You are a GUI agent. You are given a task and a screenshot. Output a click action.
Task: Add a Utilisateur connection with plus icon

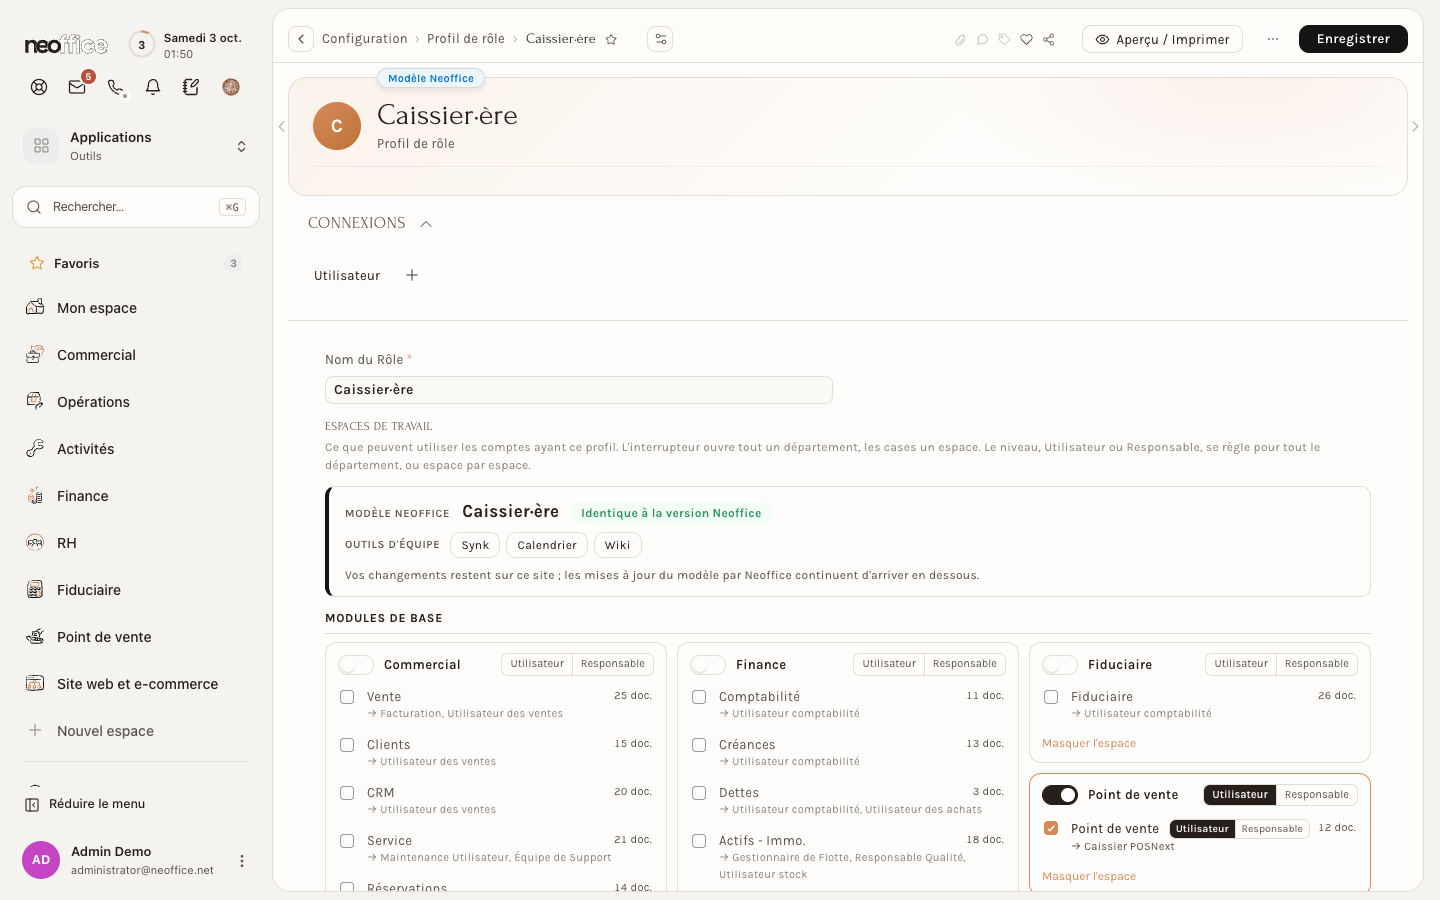tap(412, 275)
